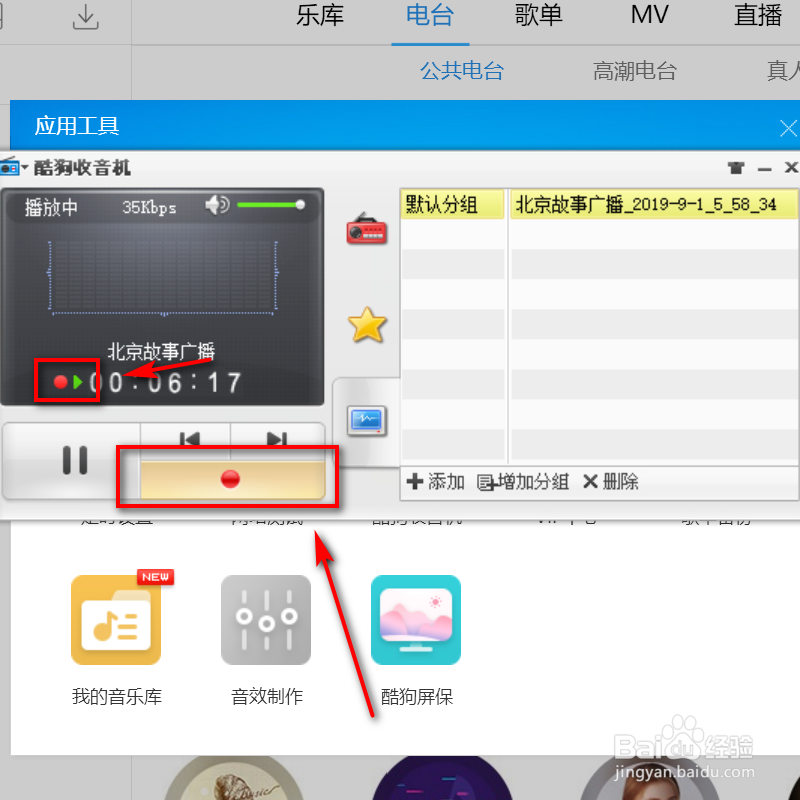
Task: Open favorites with the yellow star icon
Action: tap(367, 324)
